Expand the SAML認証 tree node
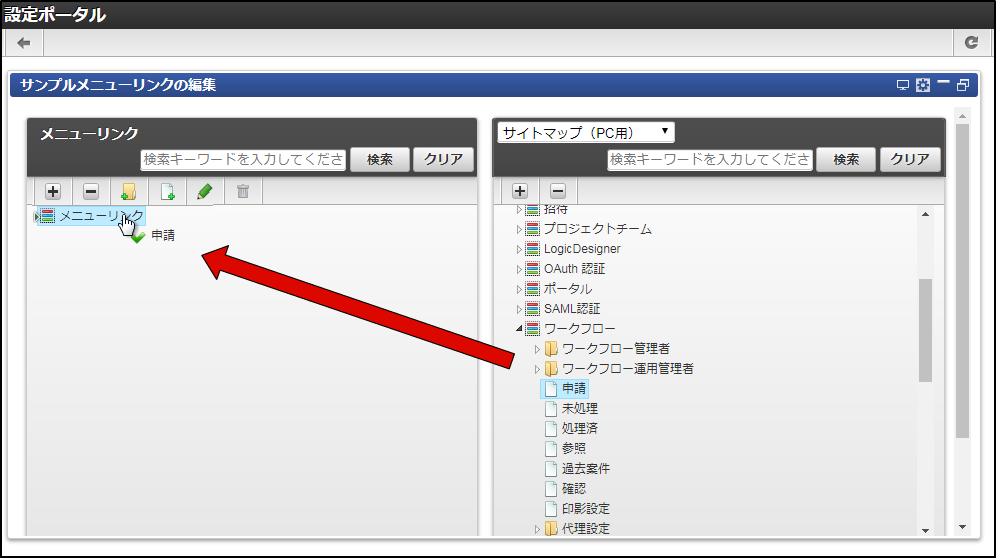 pos(518,309)
